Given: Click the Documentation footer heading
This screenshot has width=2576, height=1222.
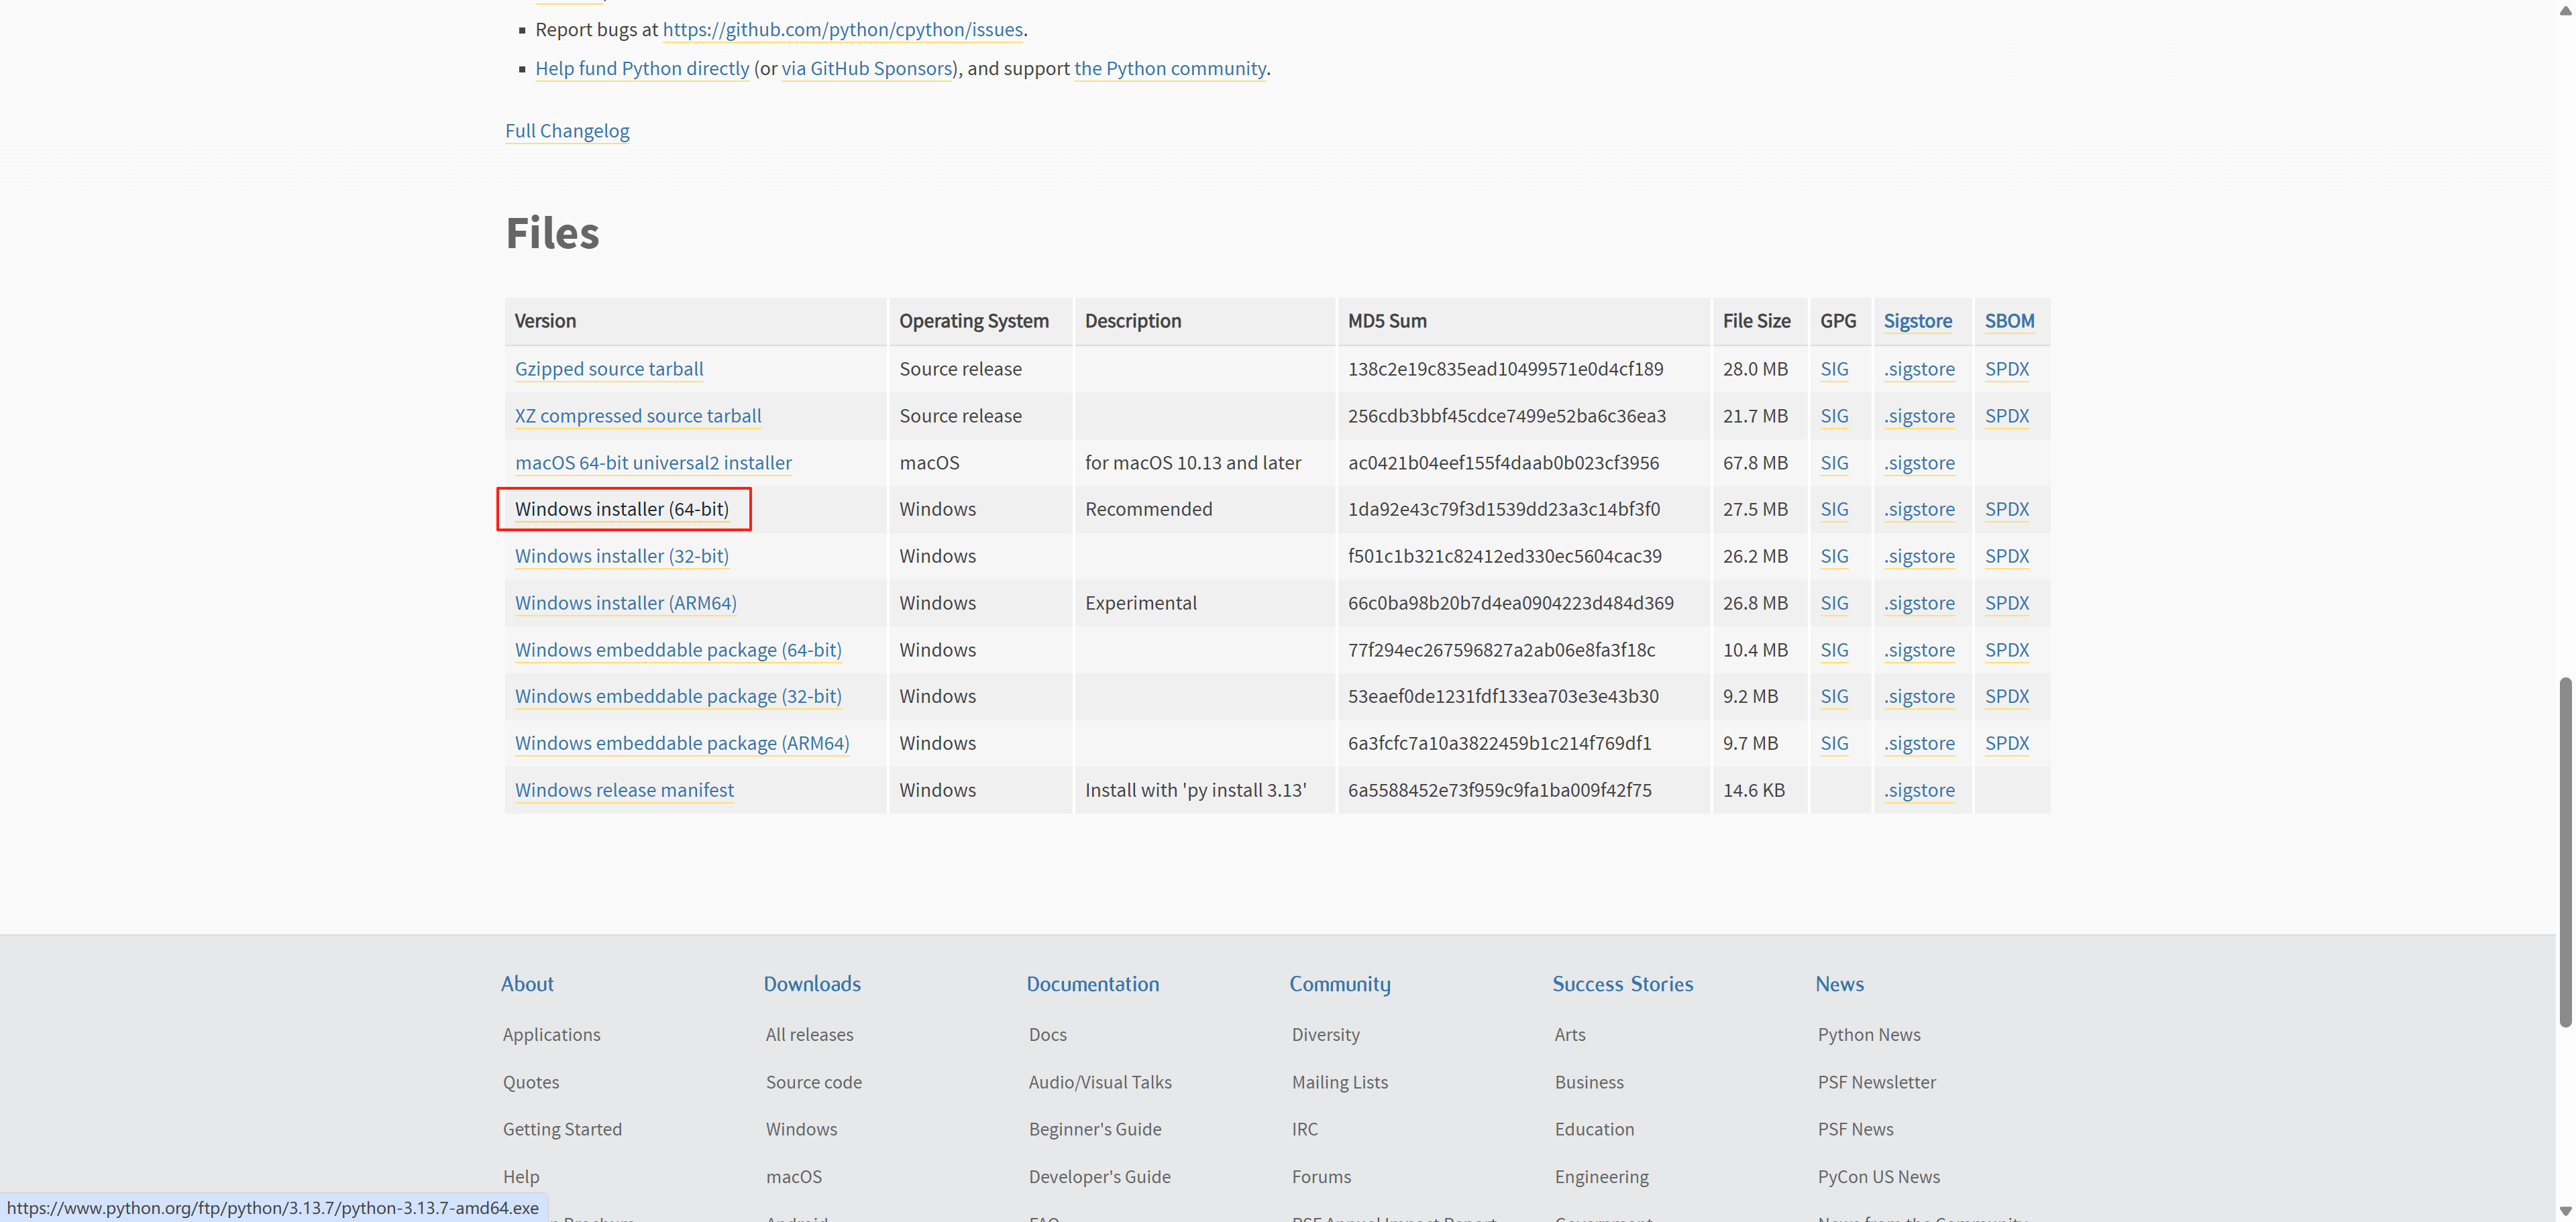Looking at the screenshot, I should click(1092, 984).
